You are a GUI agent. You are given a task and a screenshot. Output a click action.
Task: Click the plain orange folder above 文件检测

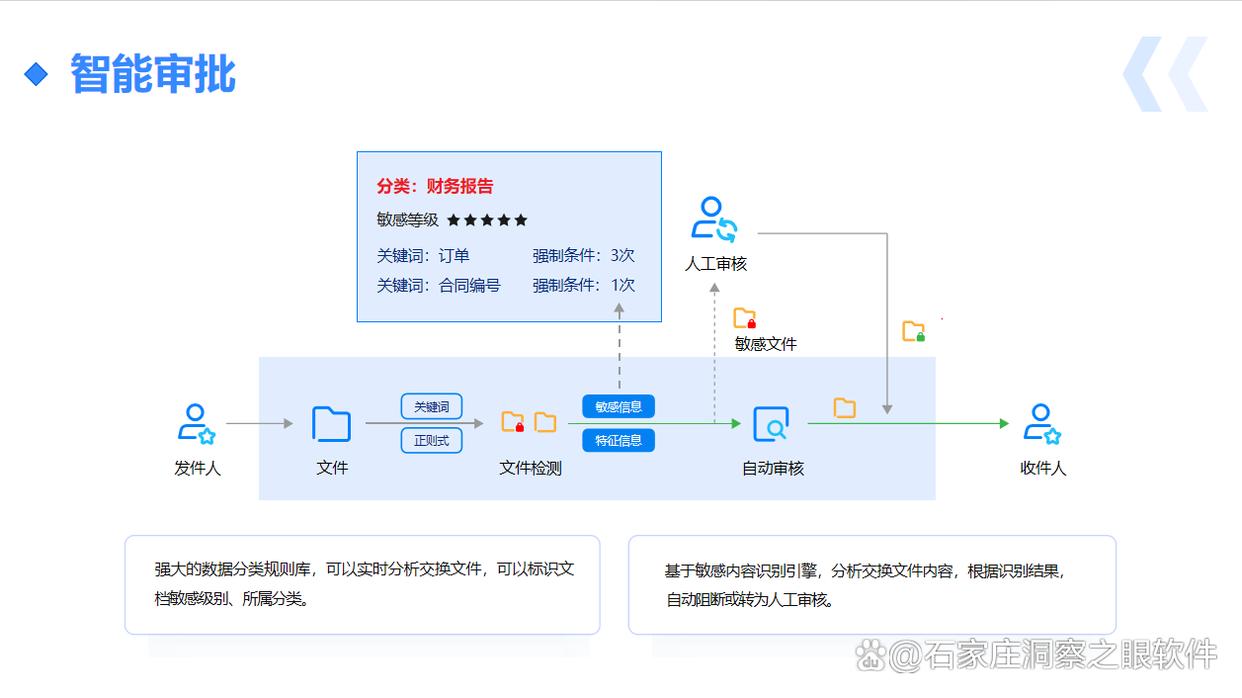pos(545,422)
